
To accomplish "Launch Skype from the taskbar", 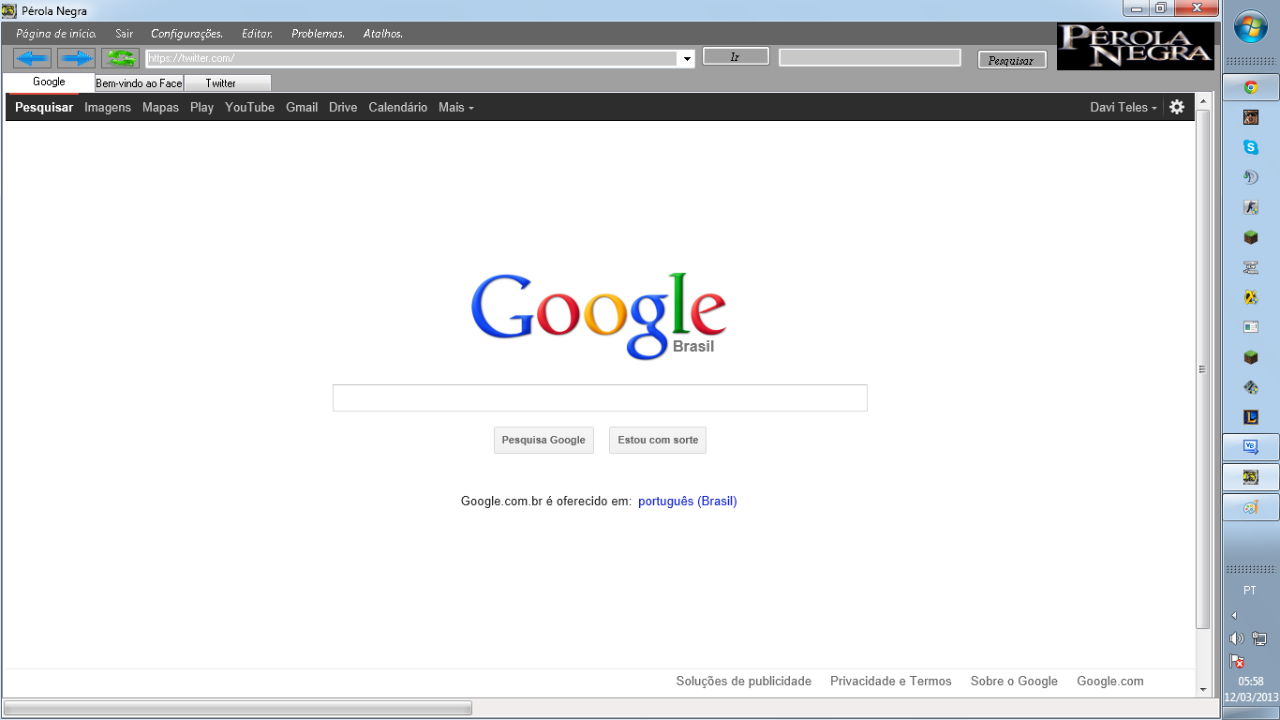I will point(1250,148).
